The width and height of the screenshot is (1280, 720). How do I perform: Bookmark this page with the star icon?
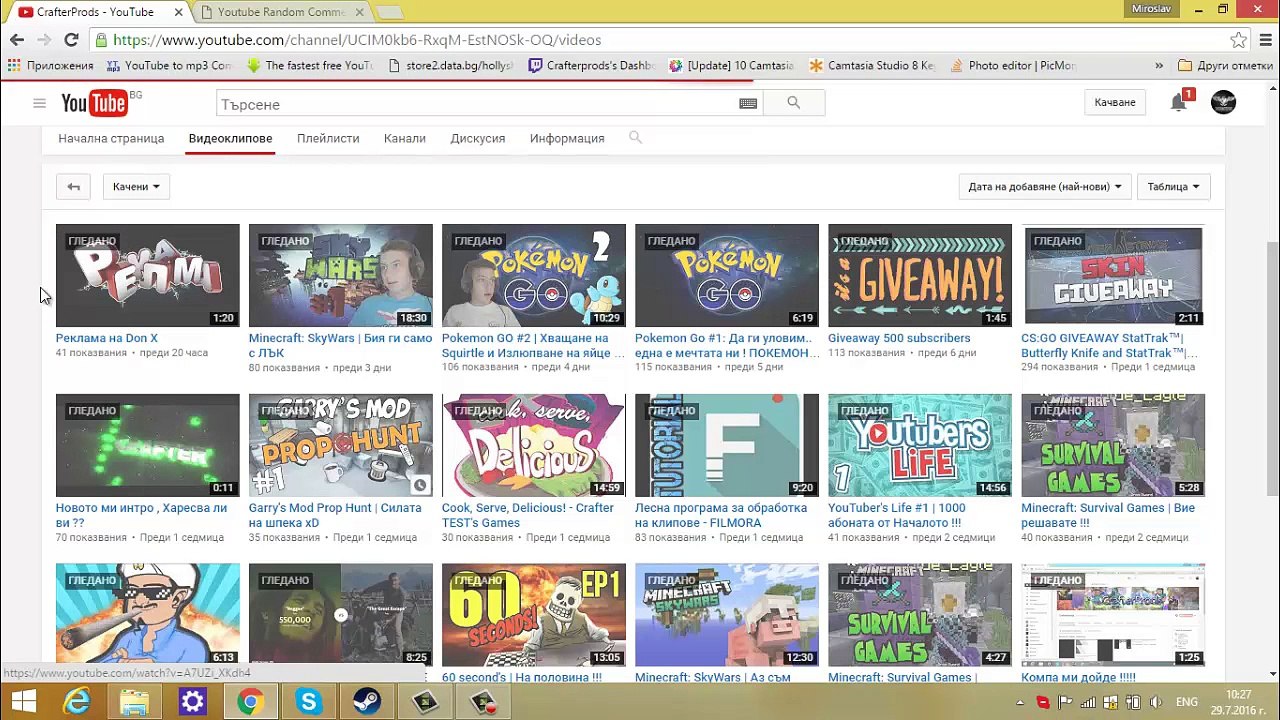pos(1238,40)
